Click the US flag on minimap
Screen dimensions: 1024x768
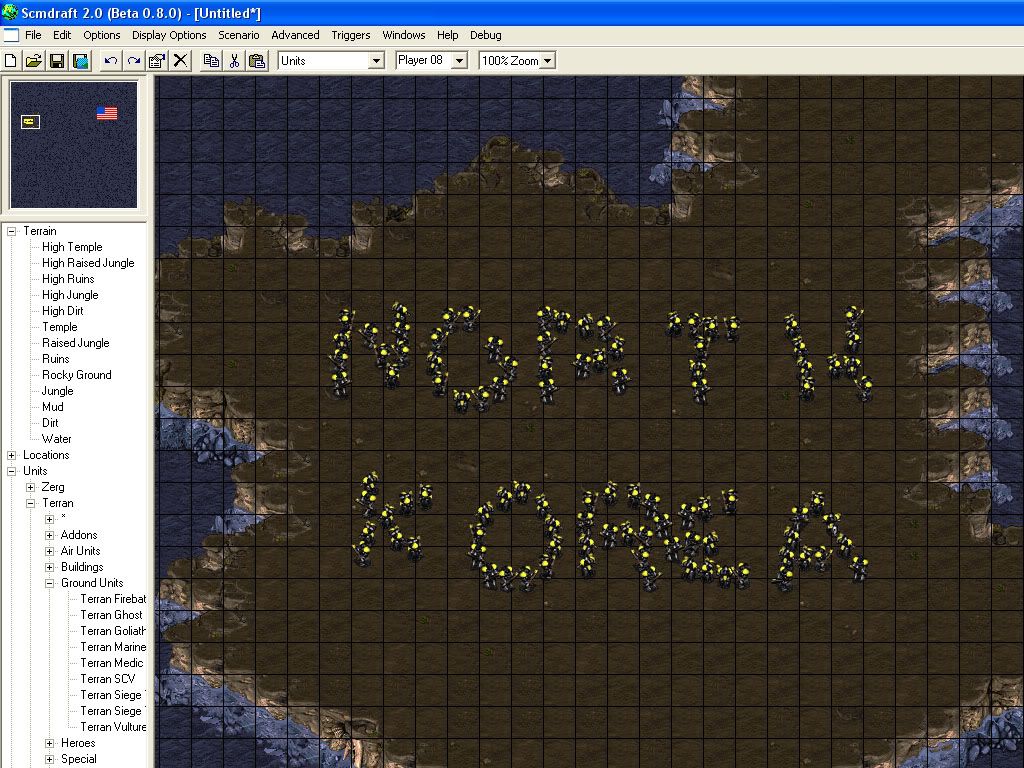107,114
